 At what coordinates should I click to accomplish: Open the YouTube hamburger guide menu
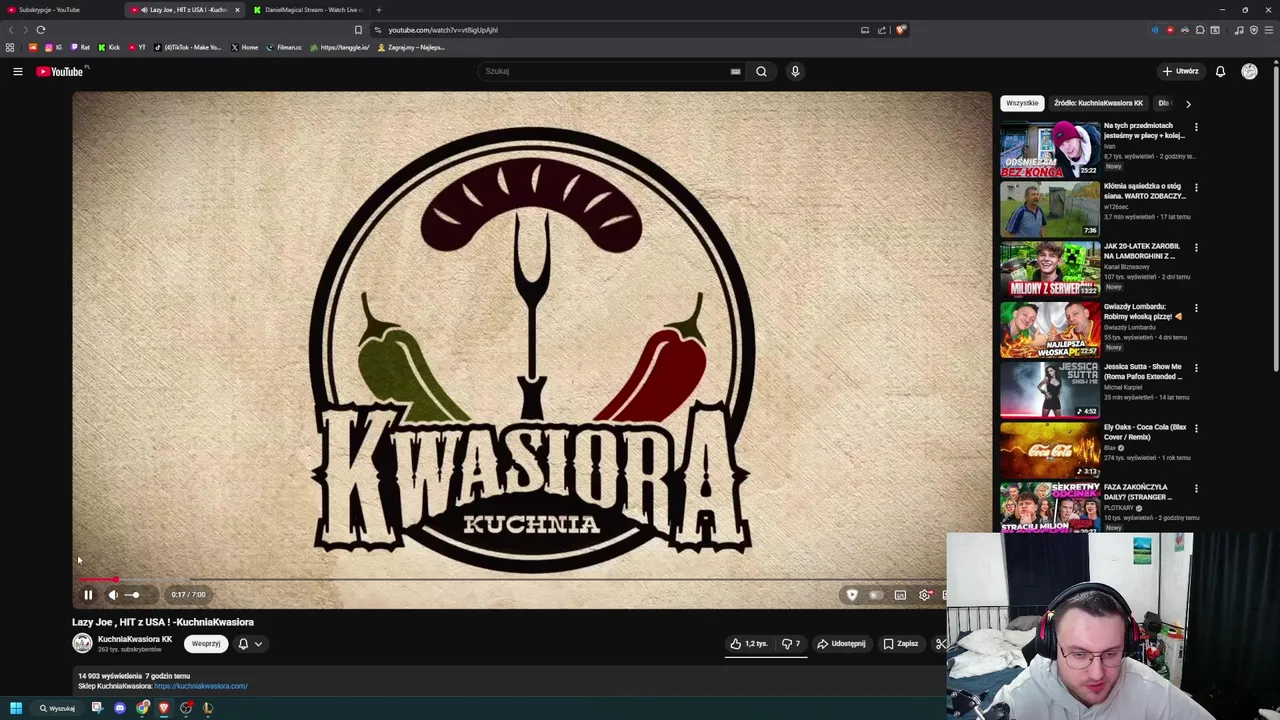[17, 71]
